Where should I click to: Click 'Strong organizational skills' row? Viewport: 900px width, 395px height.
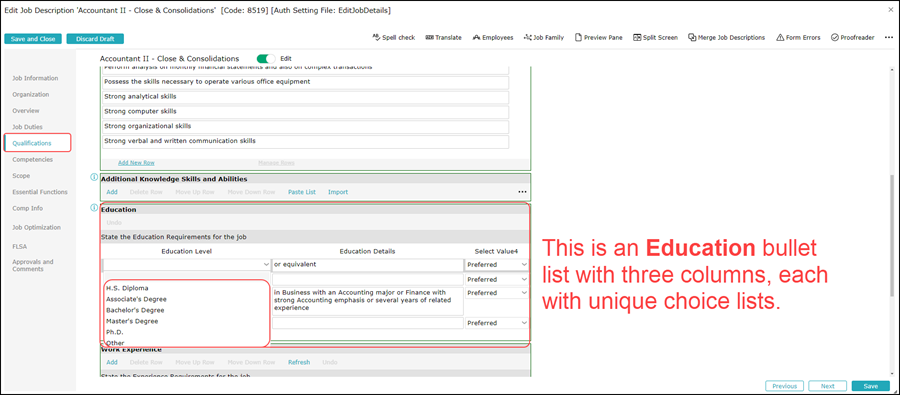306,126
